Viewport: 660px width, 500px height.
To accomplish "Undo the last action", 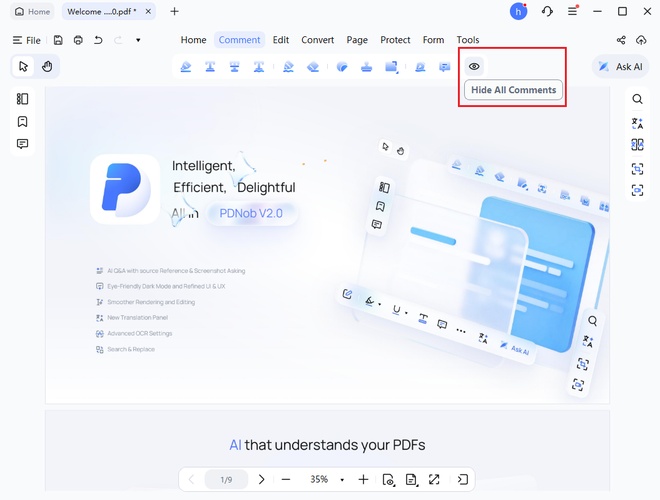I will (98, 40).
